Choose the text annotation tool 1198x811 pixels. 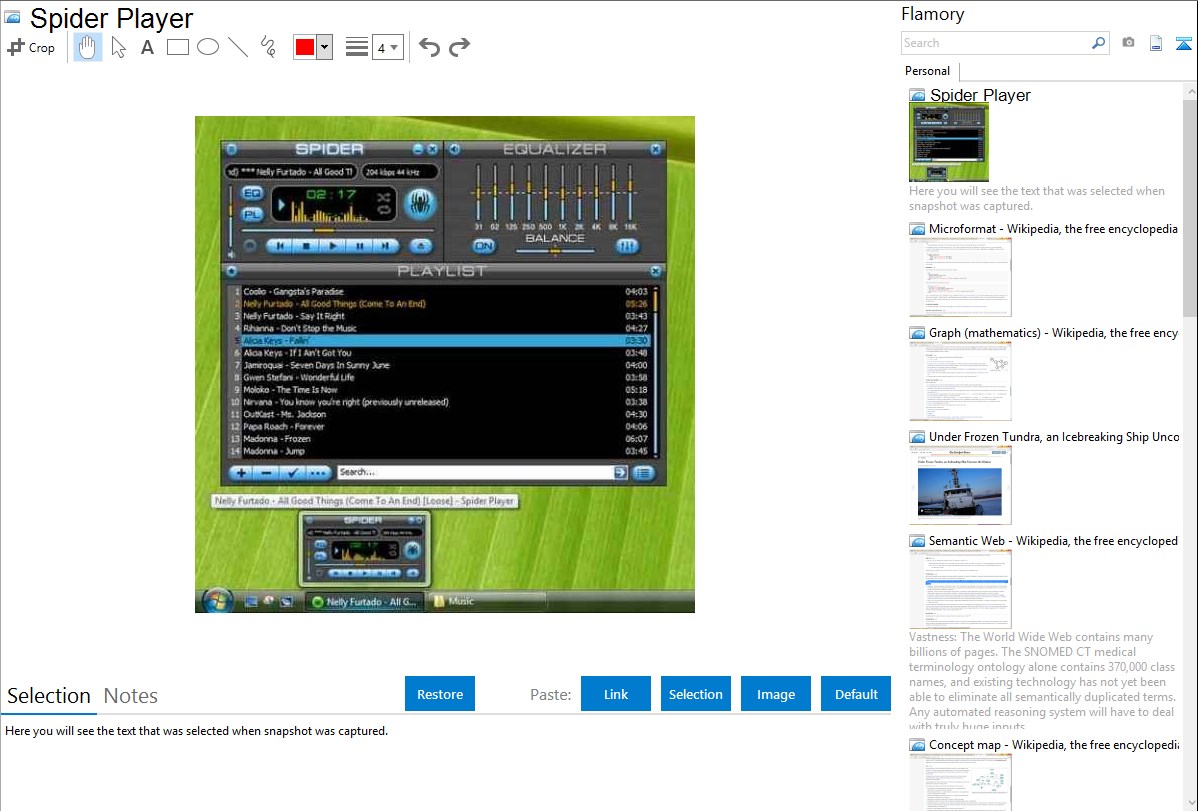[x=147, y=47]
